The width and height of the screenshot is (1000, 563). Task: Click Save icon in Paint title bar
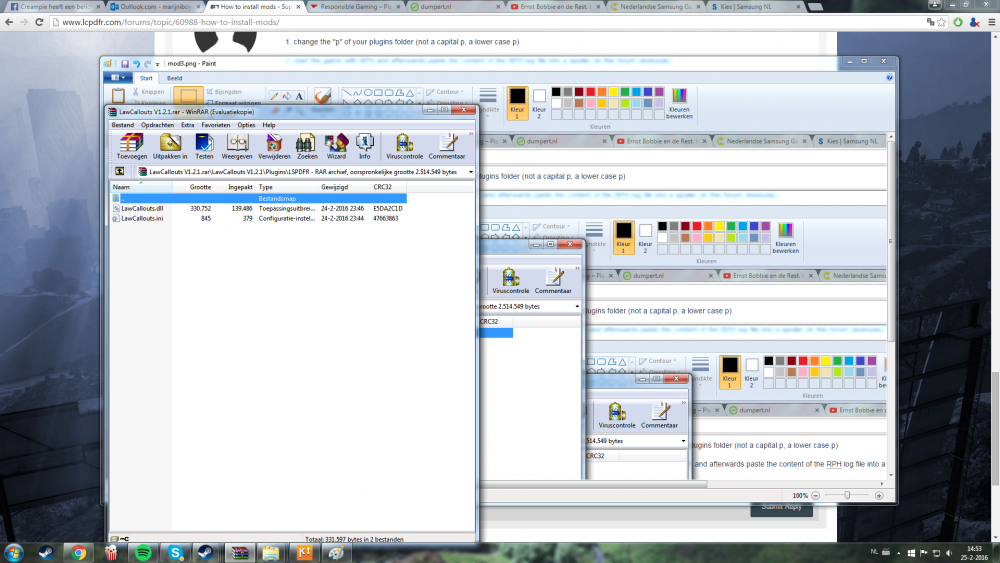coord(125,64)
